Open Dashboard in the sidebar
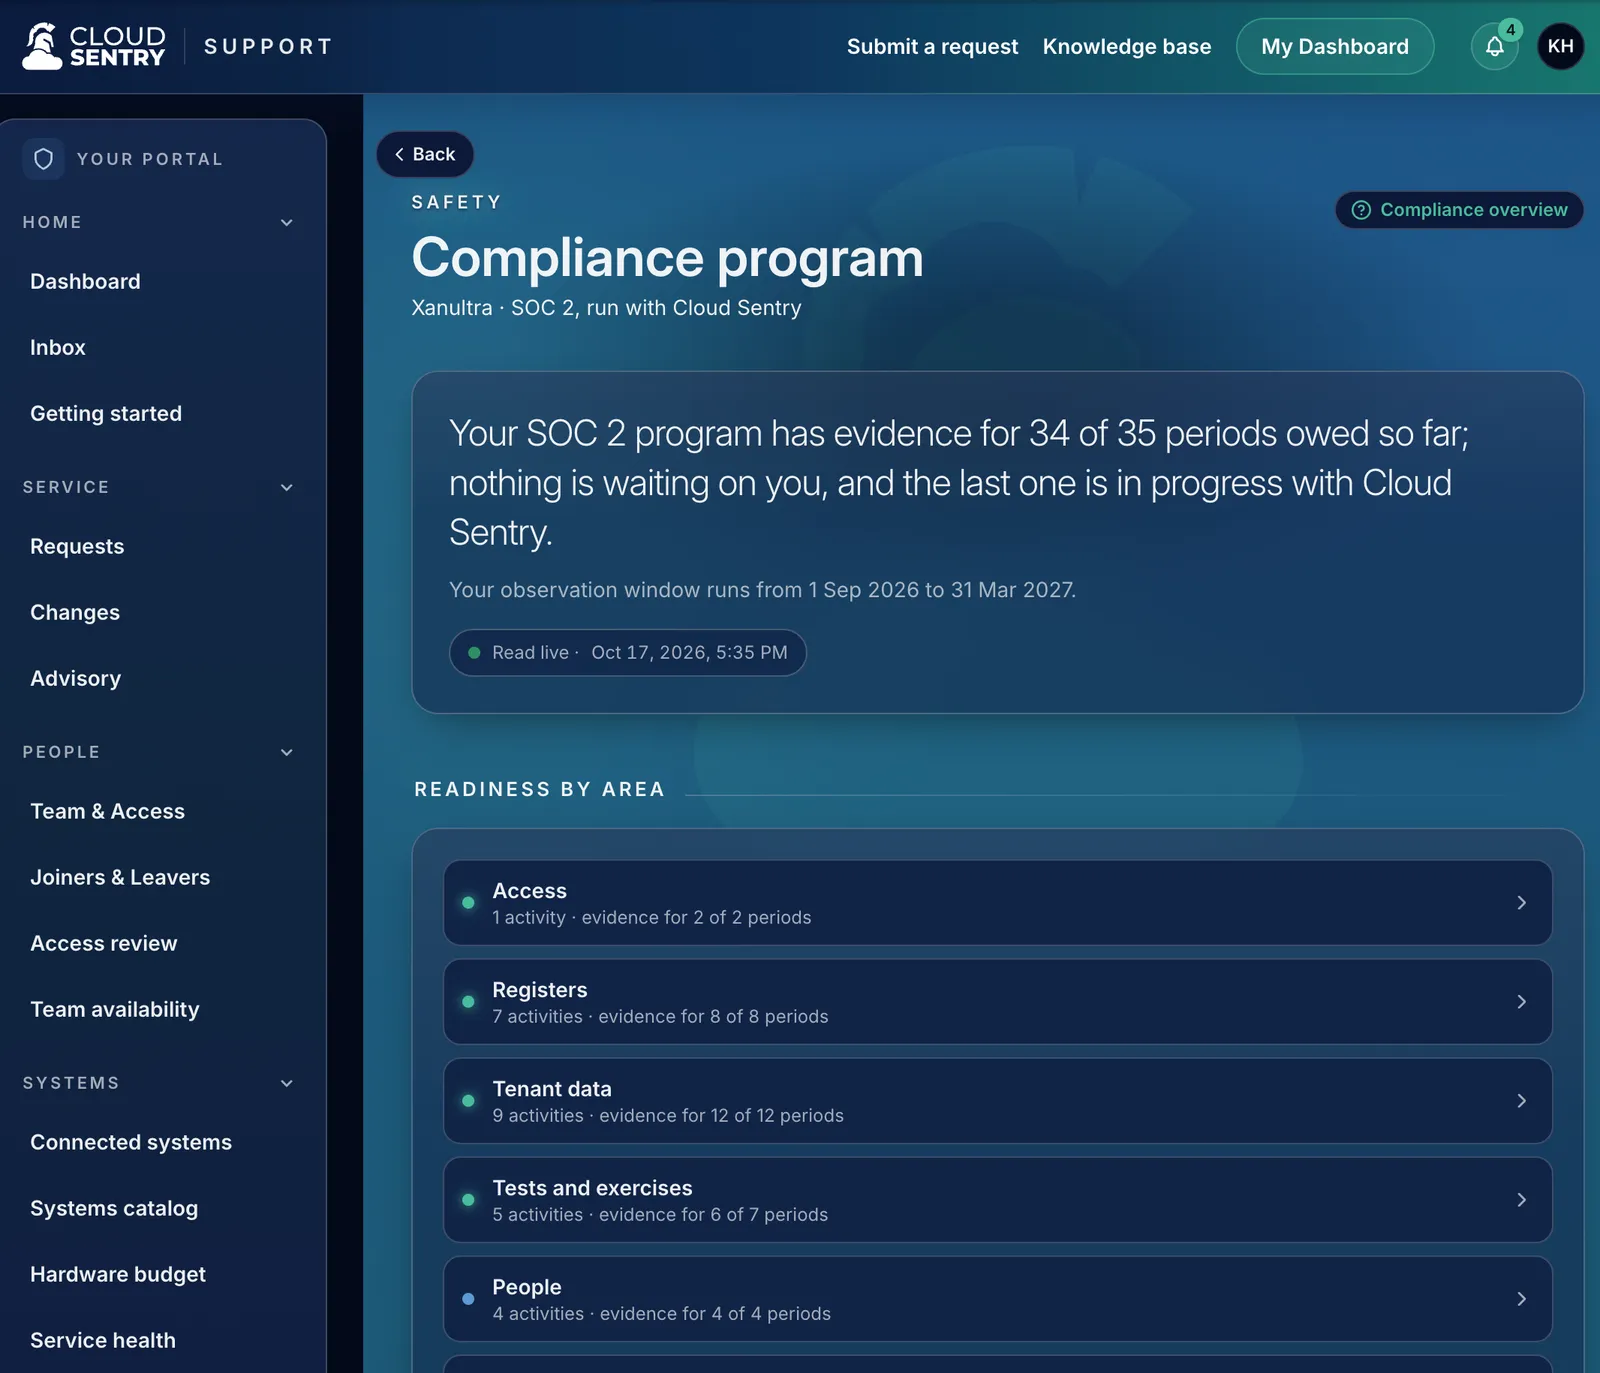The image size is (1600, 1373). coord(85,281)
